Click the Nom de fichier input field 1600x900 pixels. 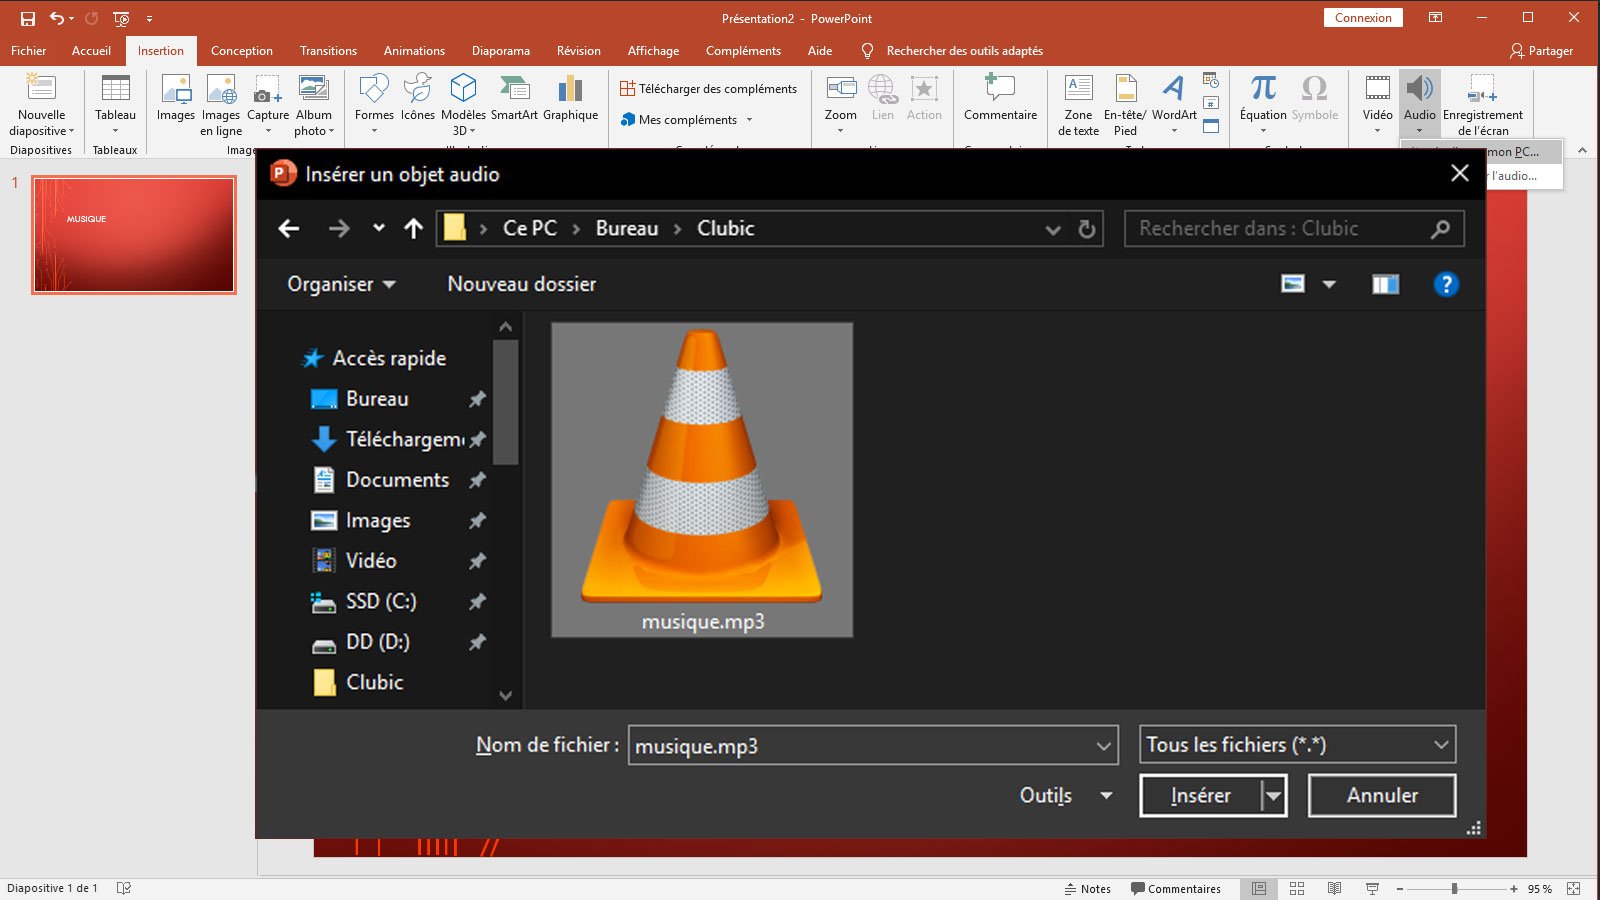coord(872,746)
